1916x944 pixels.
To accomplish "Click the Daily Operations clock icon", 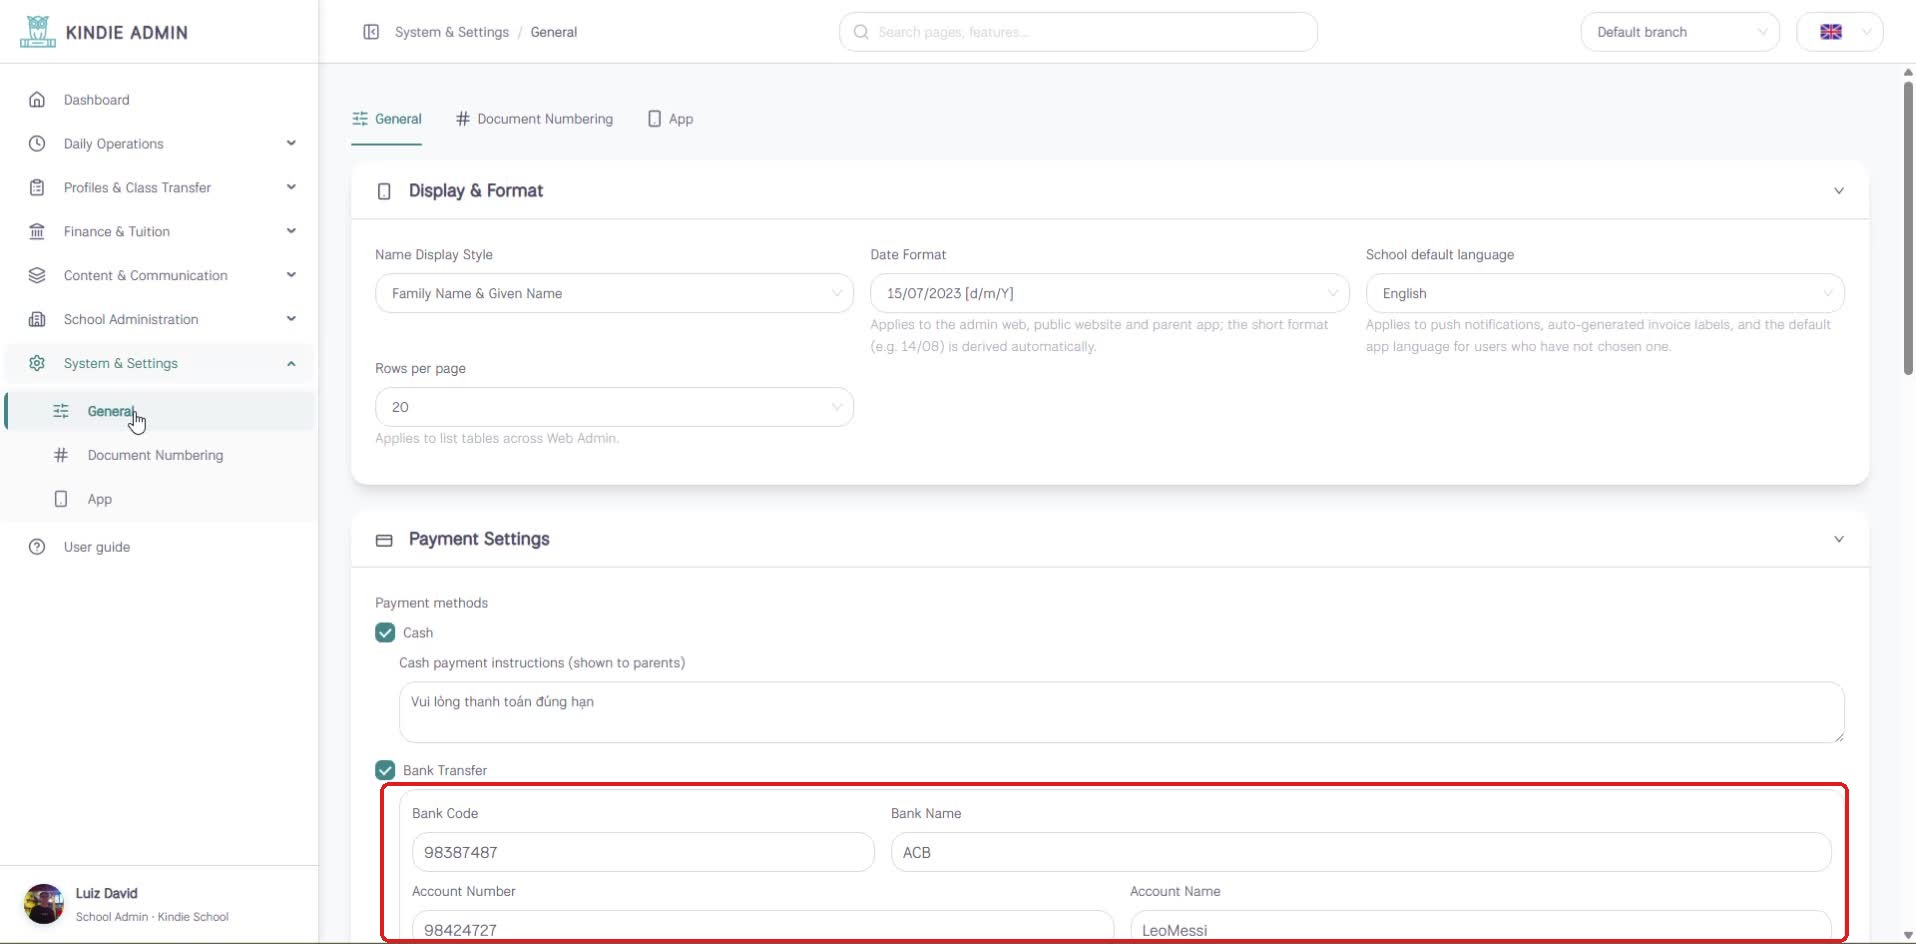I will [37, 144].
